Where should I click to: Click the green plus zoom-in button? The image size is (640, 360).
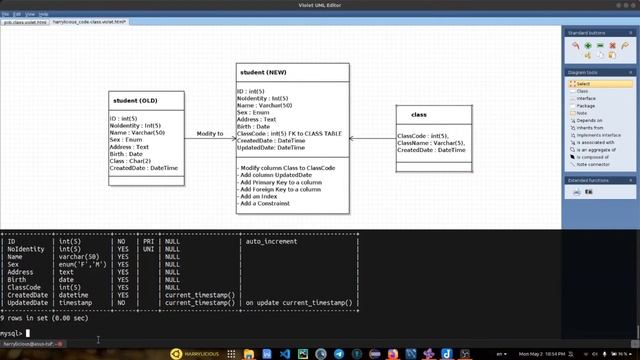pos(588,45)
